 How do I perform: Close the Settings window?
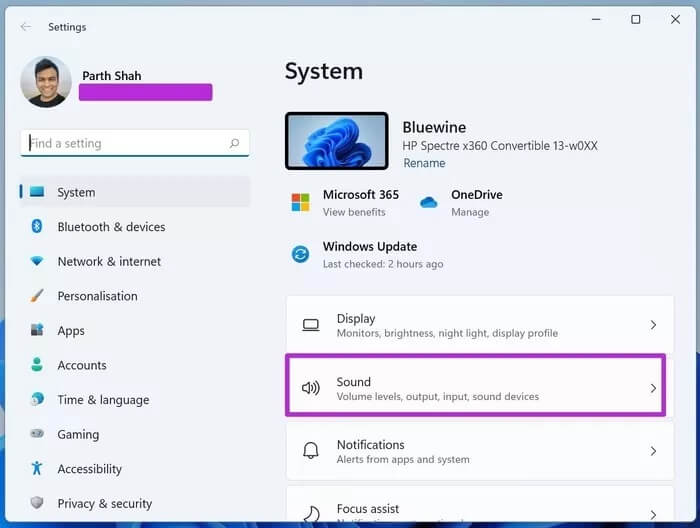coord(675,19)
